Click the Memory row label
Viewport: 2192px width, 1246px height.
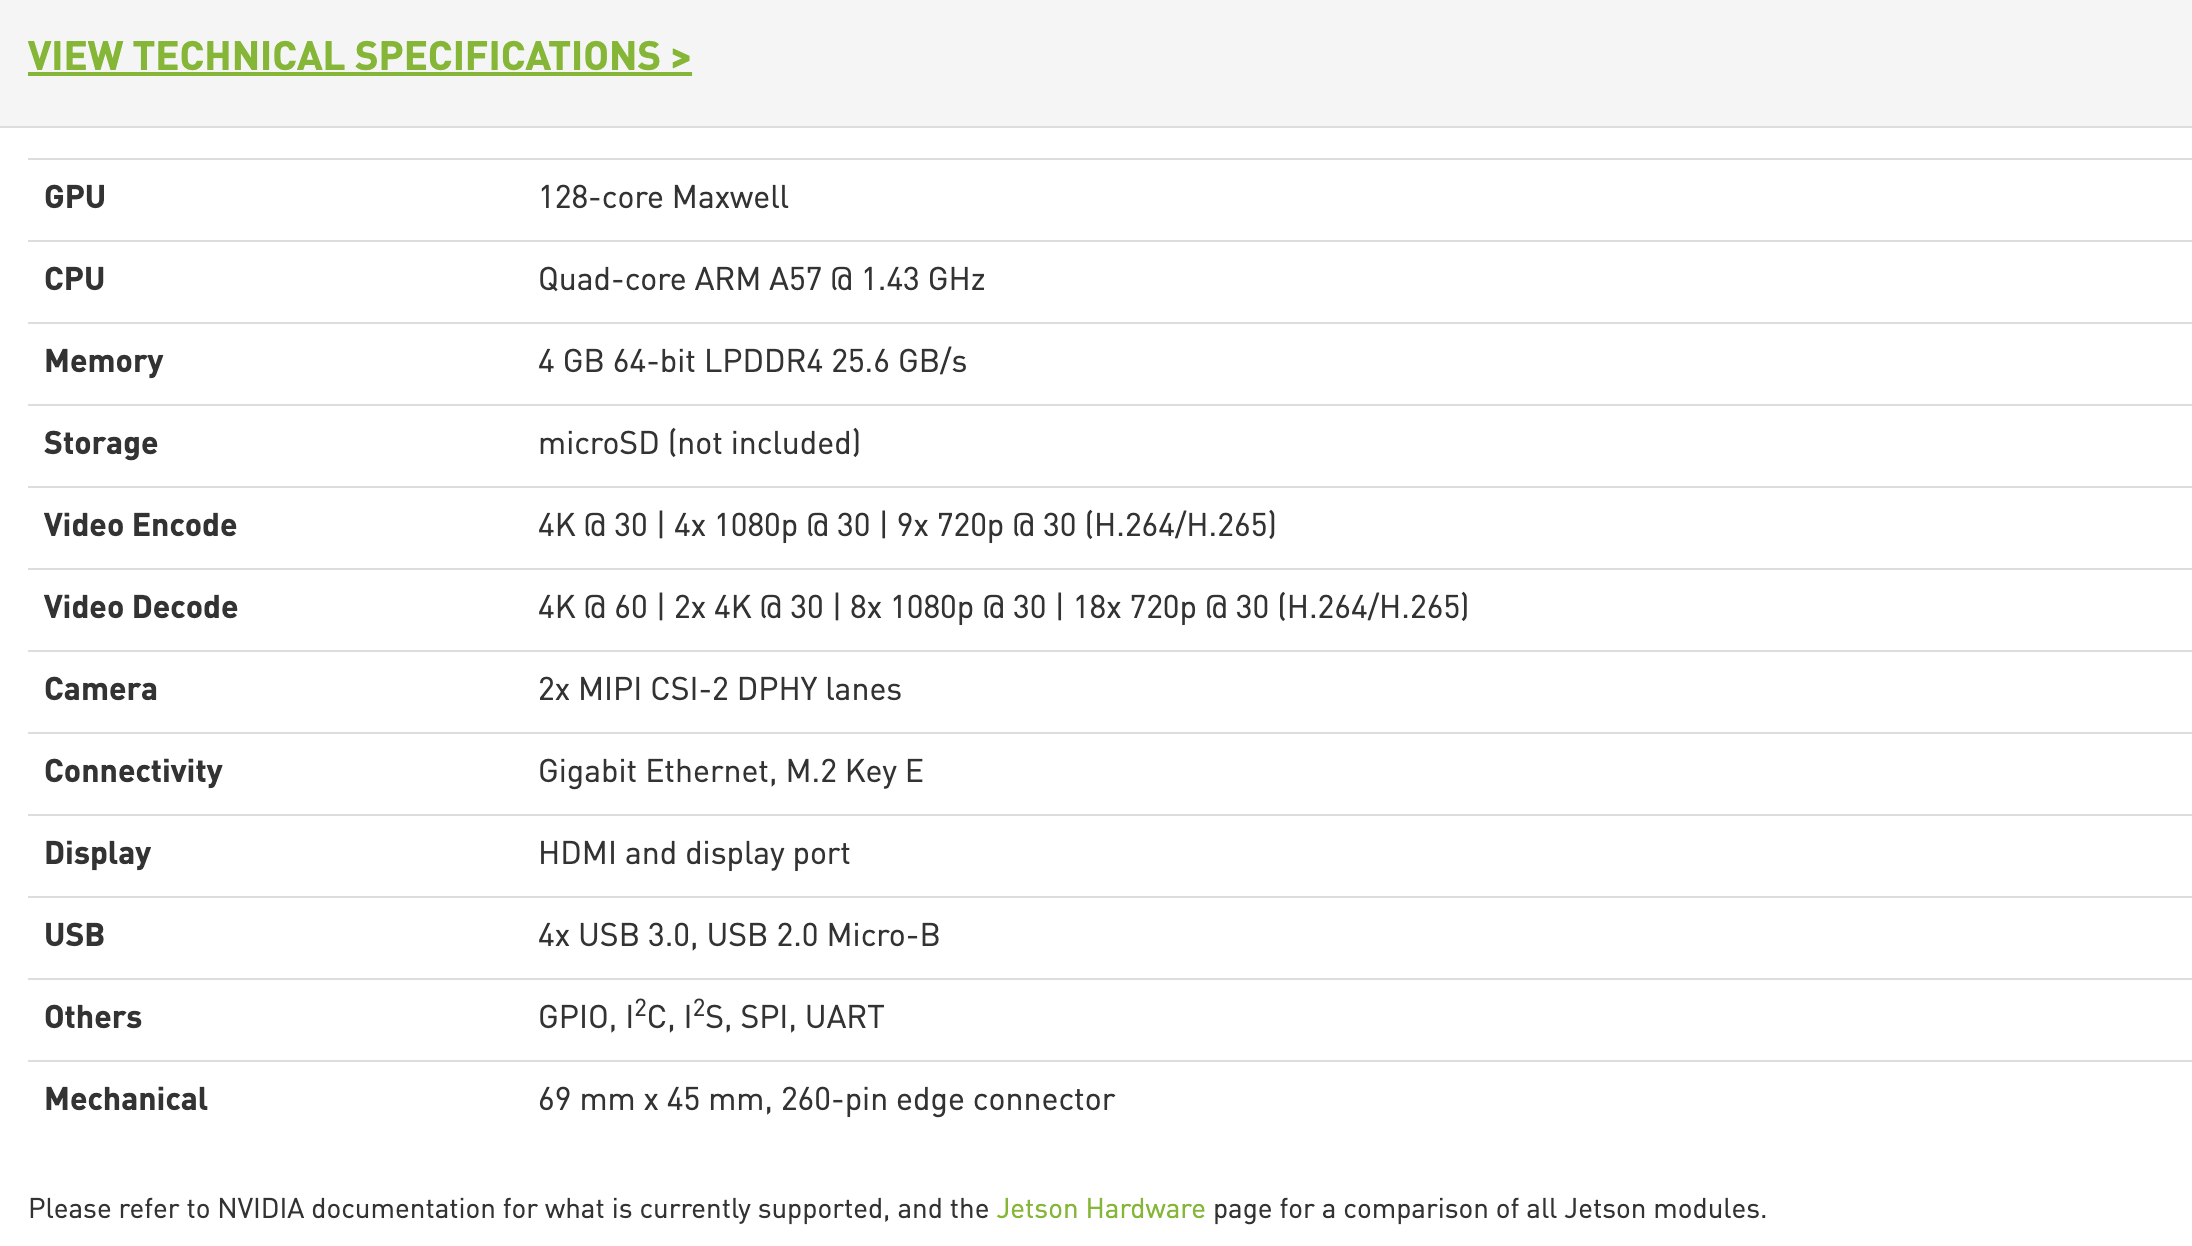[104, 361]
